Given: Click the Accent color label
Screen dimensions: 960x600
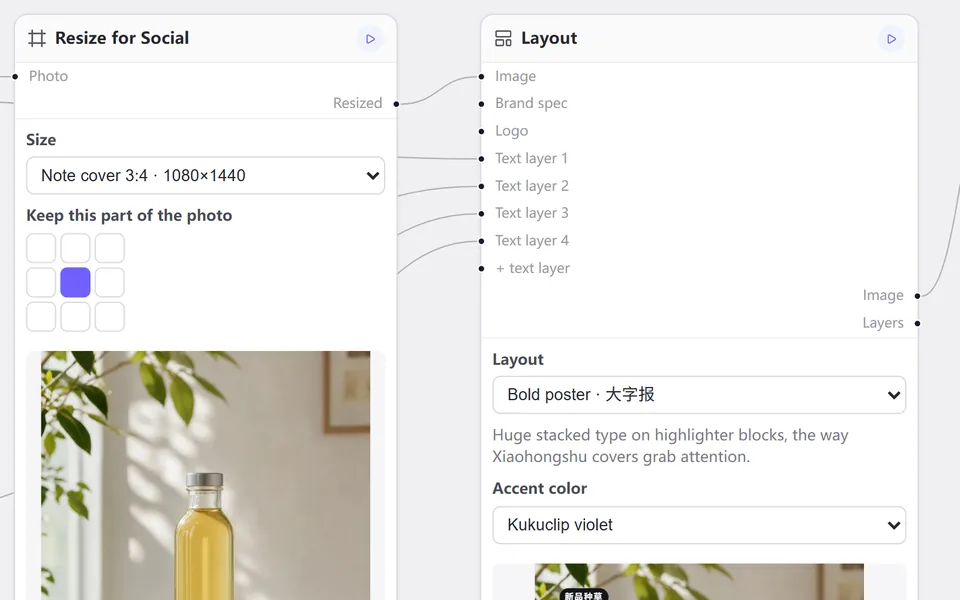Looking at the screenshot, I should point(539,489).
